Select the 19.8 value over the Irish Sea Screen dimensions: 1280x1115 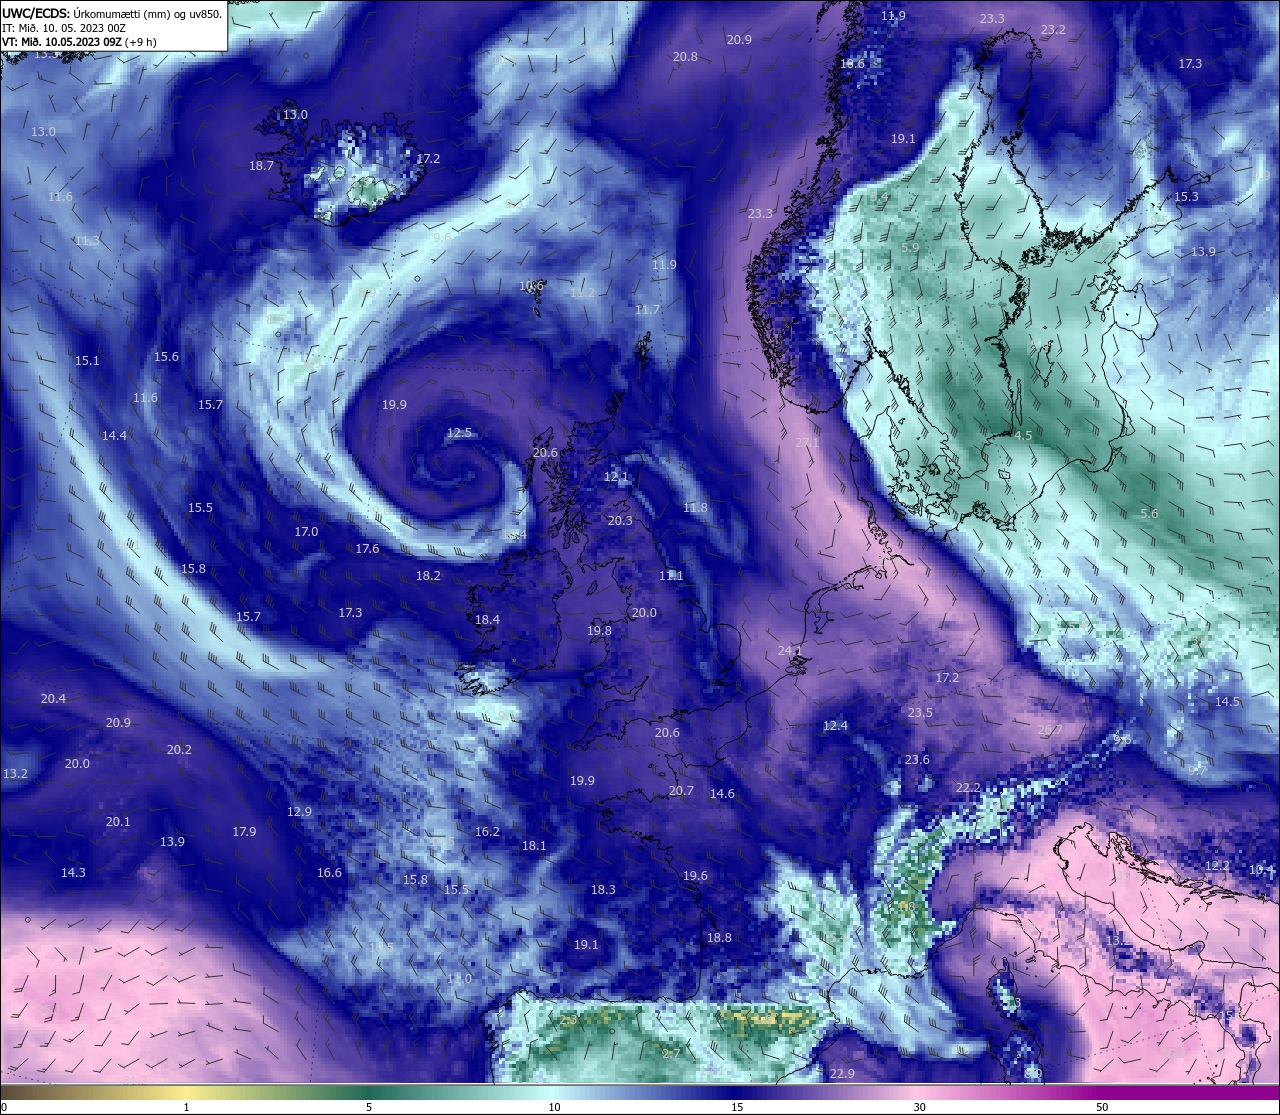pos(599,631)
